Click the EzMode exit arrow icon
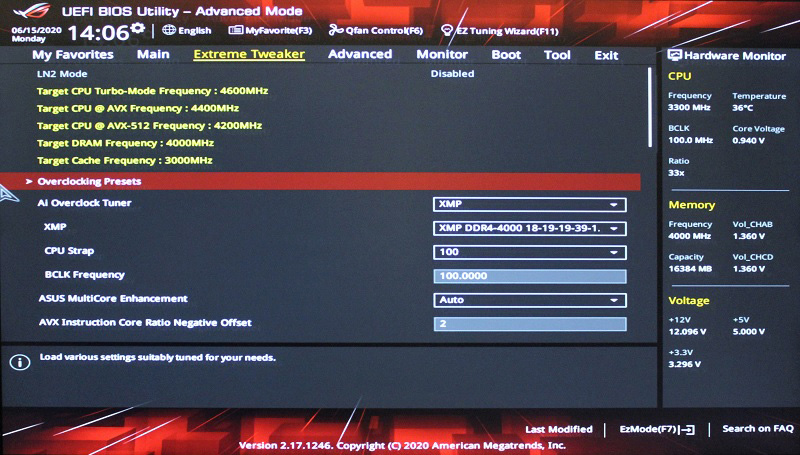800x455 pixels. click(x=688, y=429)
